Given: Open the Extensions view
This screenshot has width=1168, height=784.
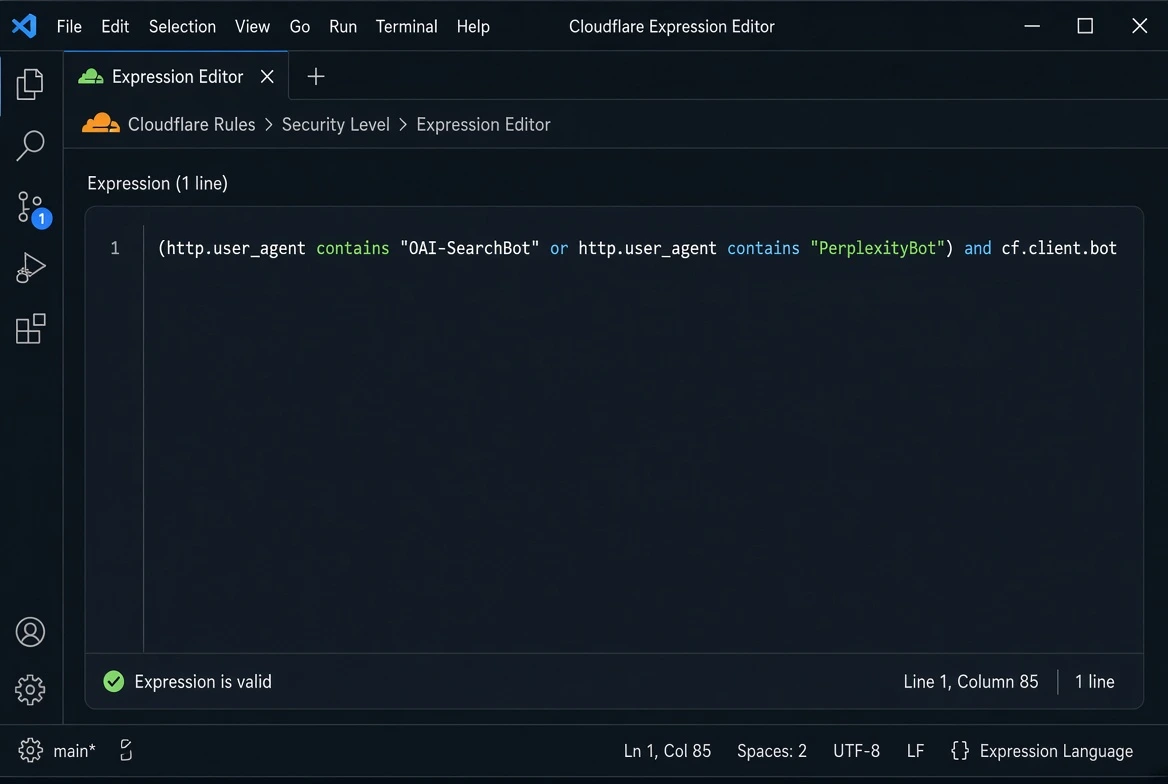Looking at the screenshot, I should click(x=30, y=329).
